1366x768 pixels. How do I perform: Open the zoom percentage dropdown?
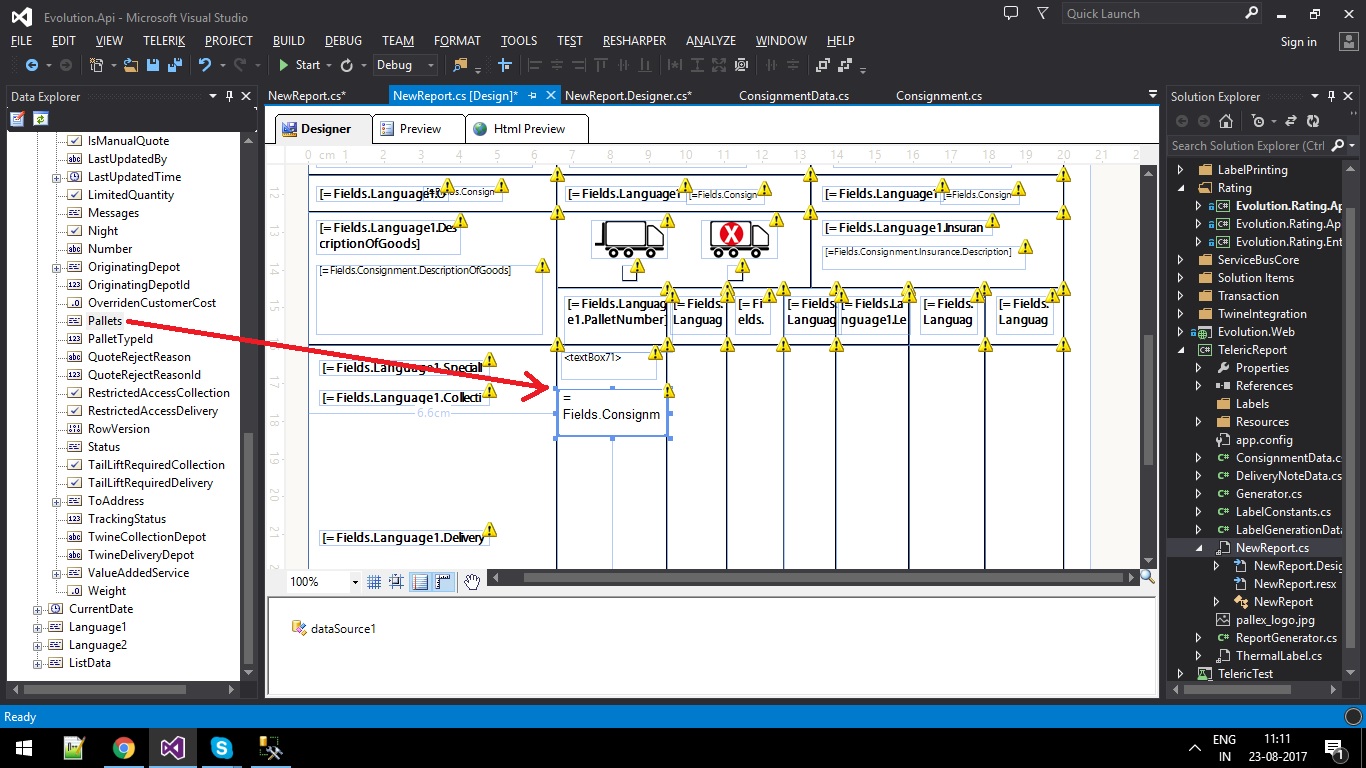pyautogui.click(x=355, y=582)
